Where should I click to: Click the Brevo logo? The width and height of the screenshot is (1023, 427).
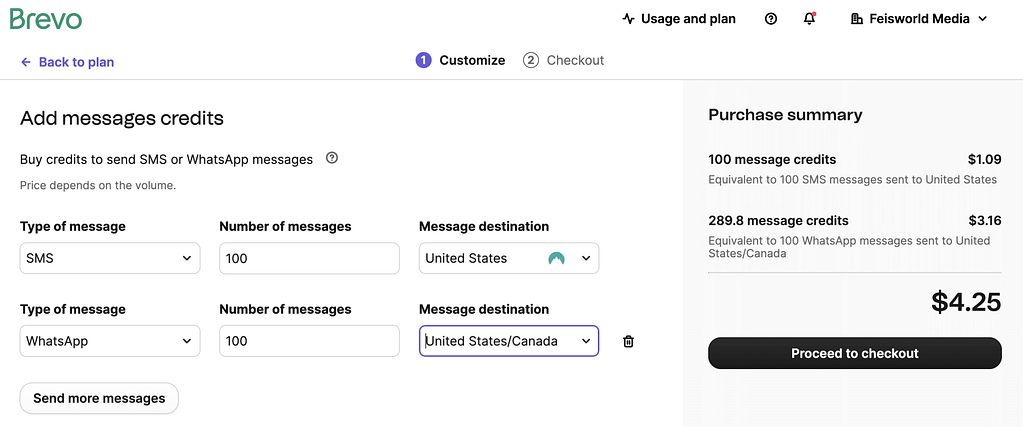[x=46, y=19]
